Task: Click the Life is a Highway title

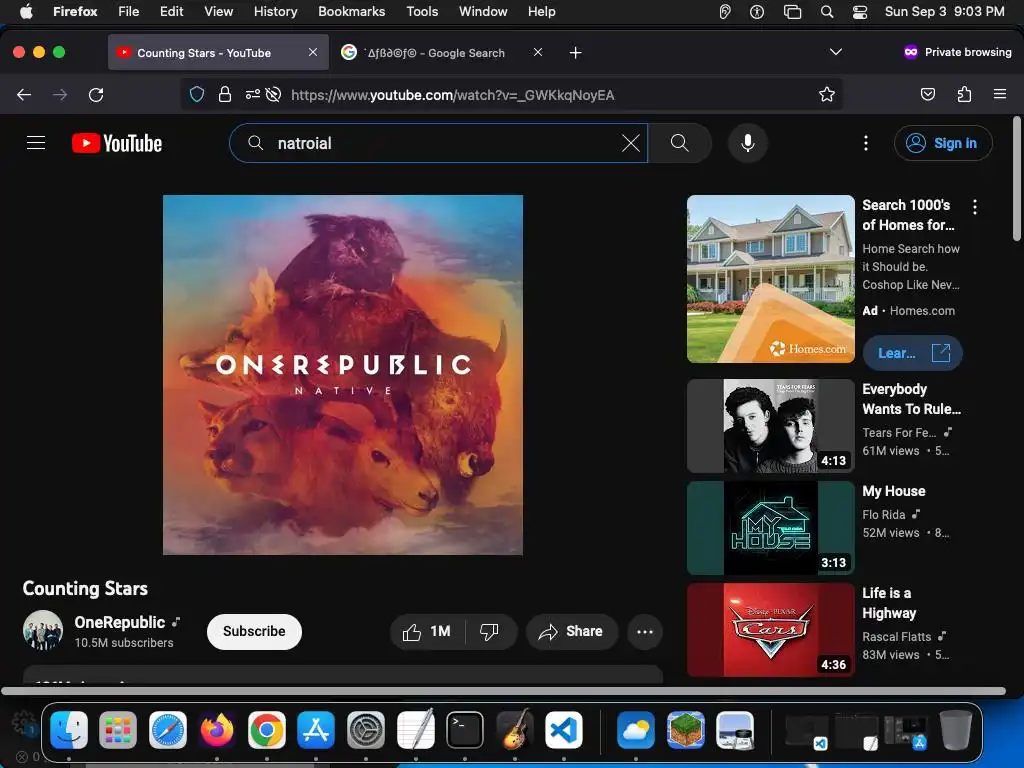Action: click(x=889, y=603)
